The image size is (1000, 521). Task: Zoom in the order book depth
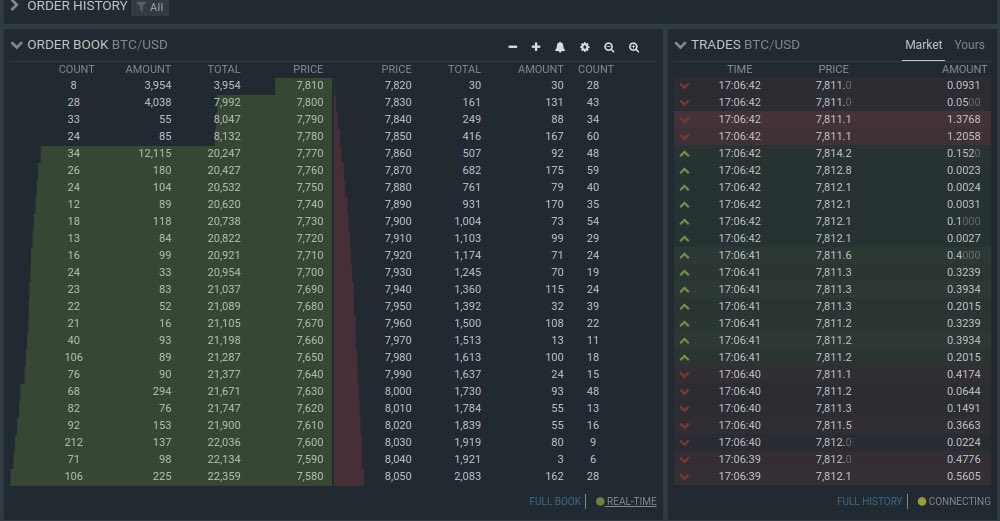pos(634,47)
